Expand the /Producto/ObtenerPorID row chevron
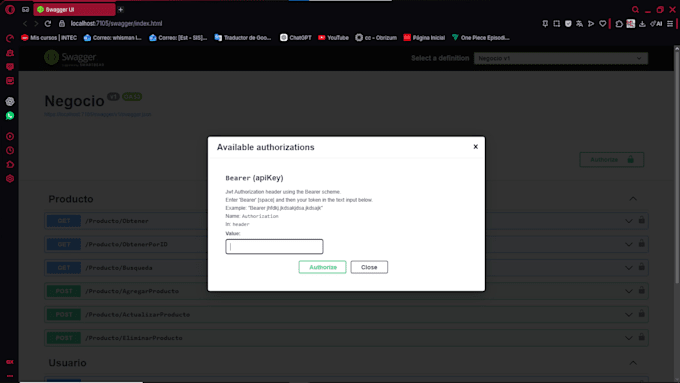Image resolution: width=680 pixels, height=383 pixels. pos(628,244)
